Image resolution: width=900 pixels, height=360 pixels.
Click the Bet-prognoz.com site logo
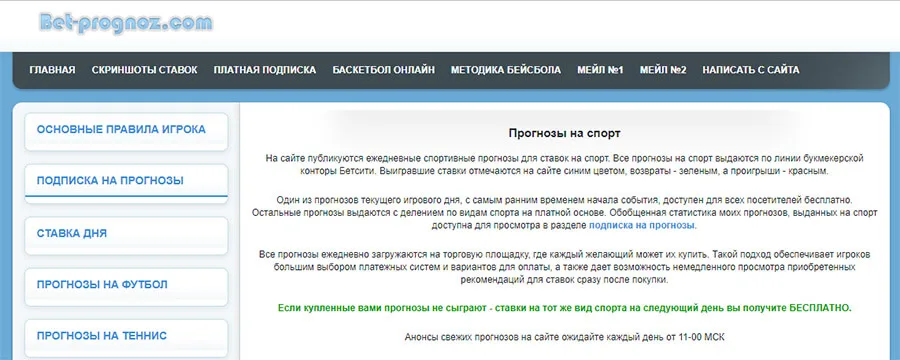pyautogui.click(x=126, y=23)
